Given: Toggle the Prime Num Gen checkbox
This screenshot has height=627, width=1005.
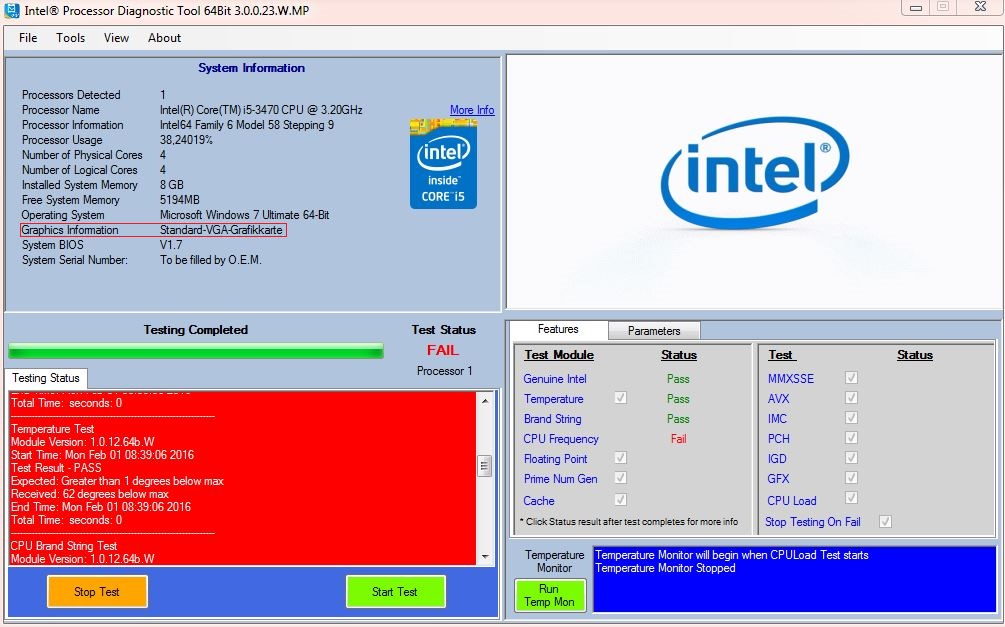Looking at the screenshot, I should 620,478.
